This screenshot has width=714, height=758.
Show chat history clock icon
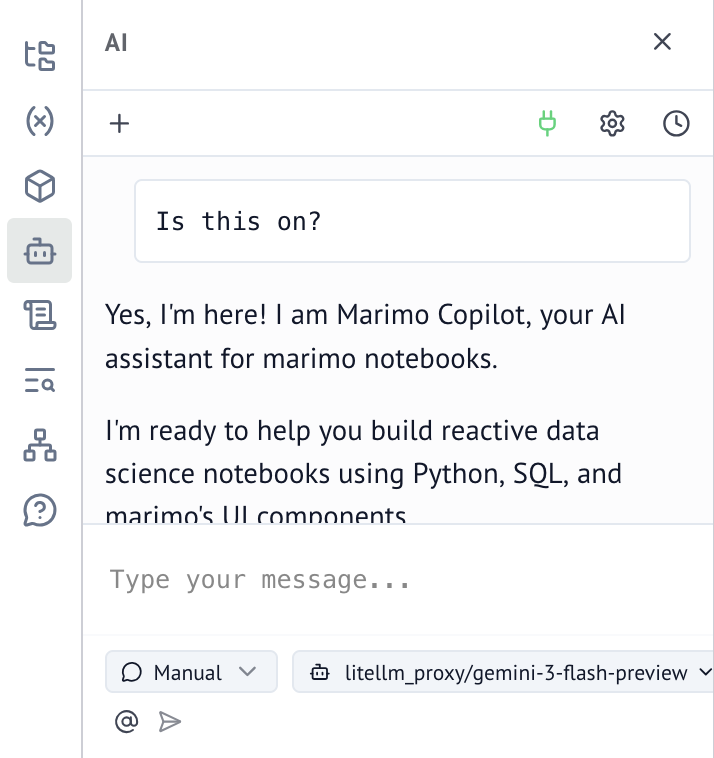[x=677, y=124]
